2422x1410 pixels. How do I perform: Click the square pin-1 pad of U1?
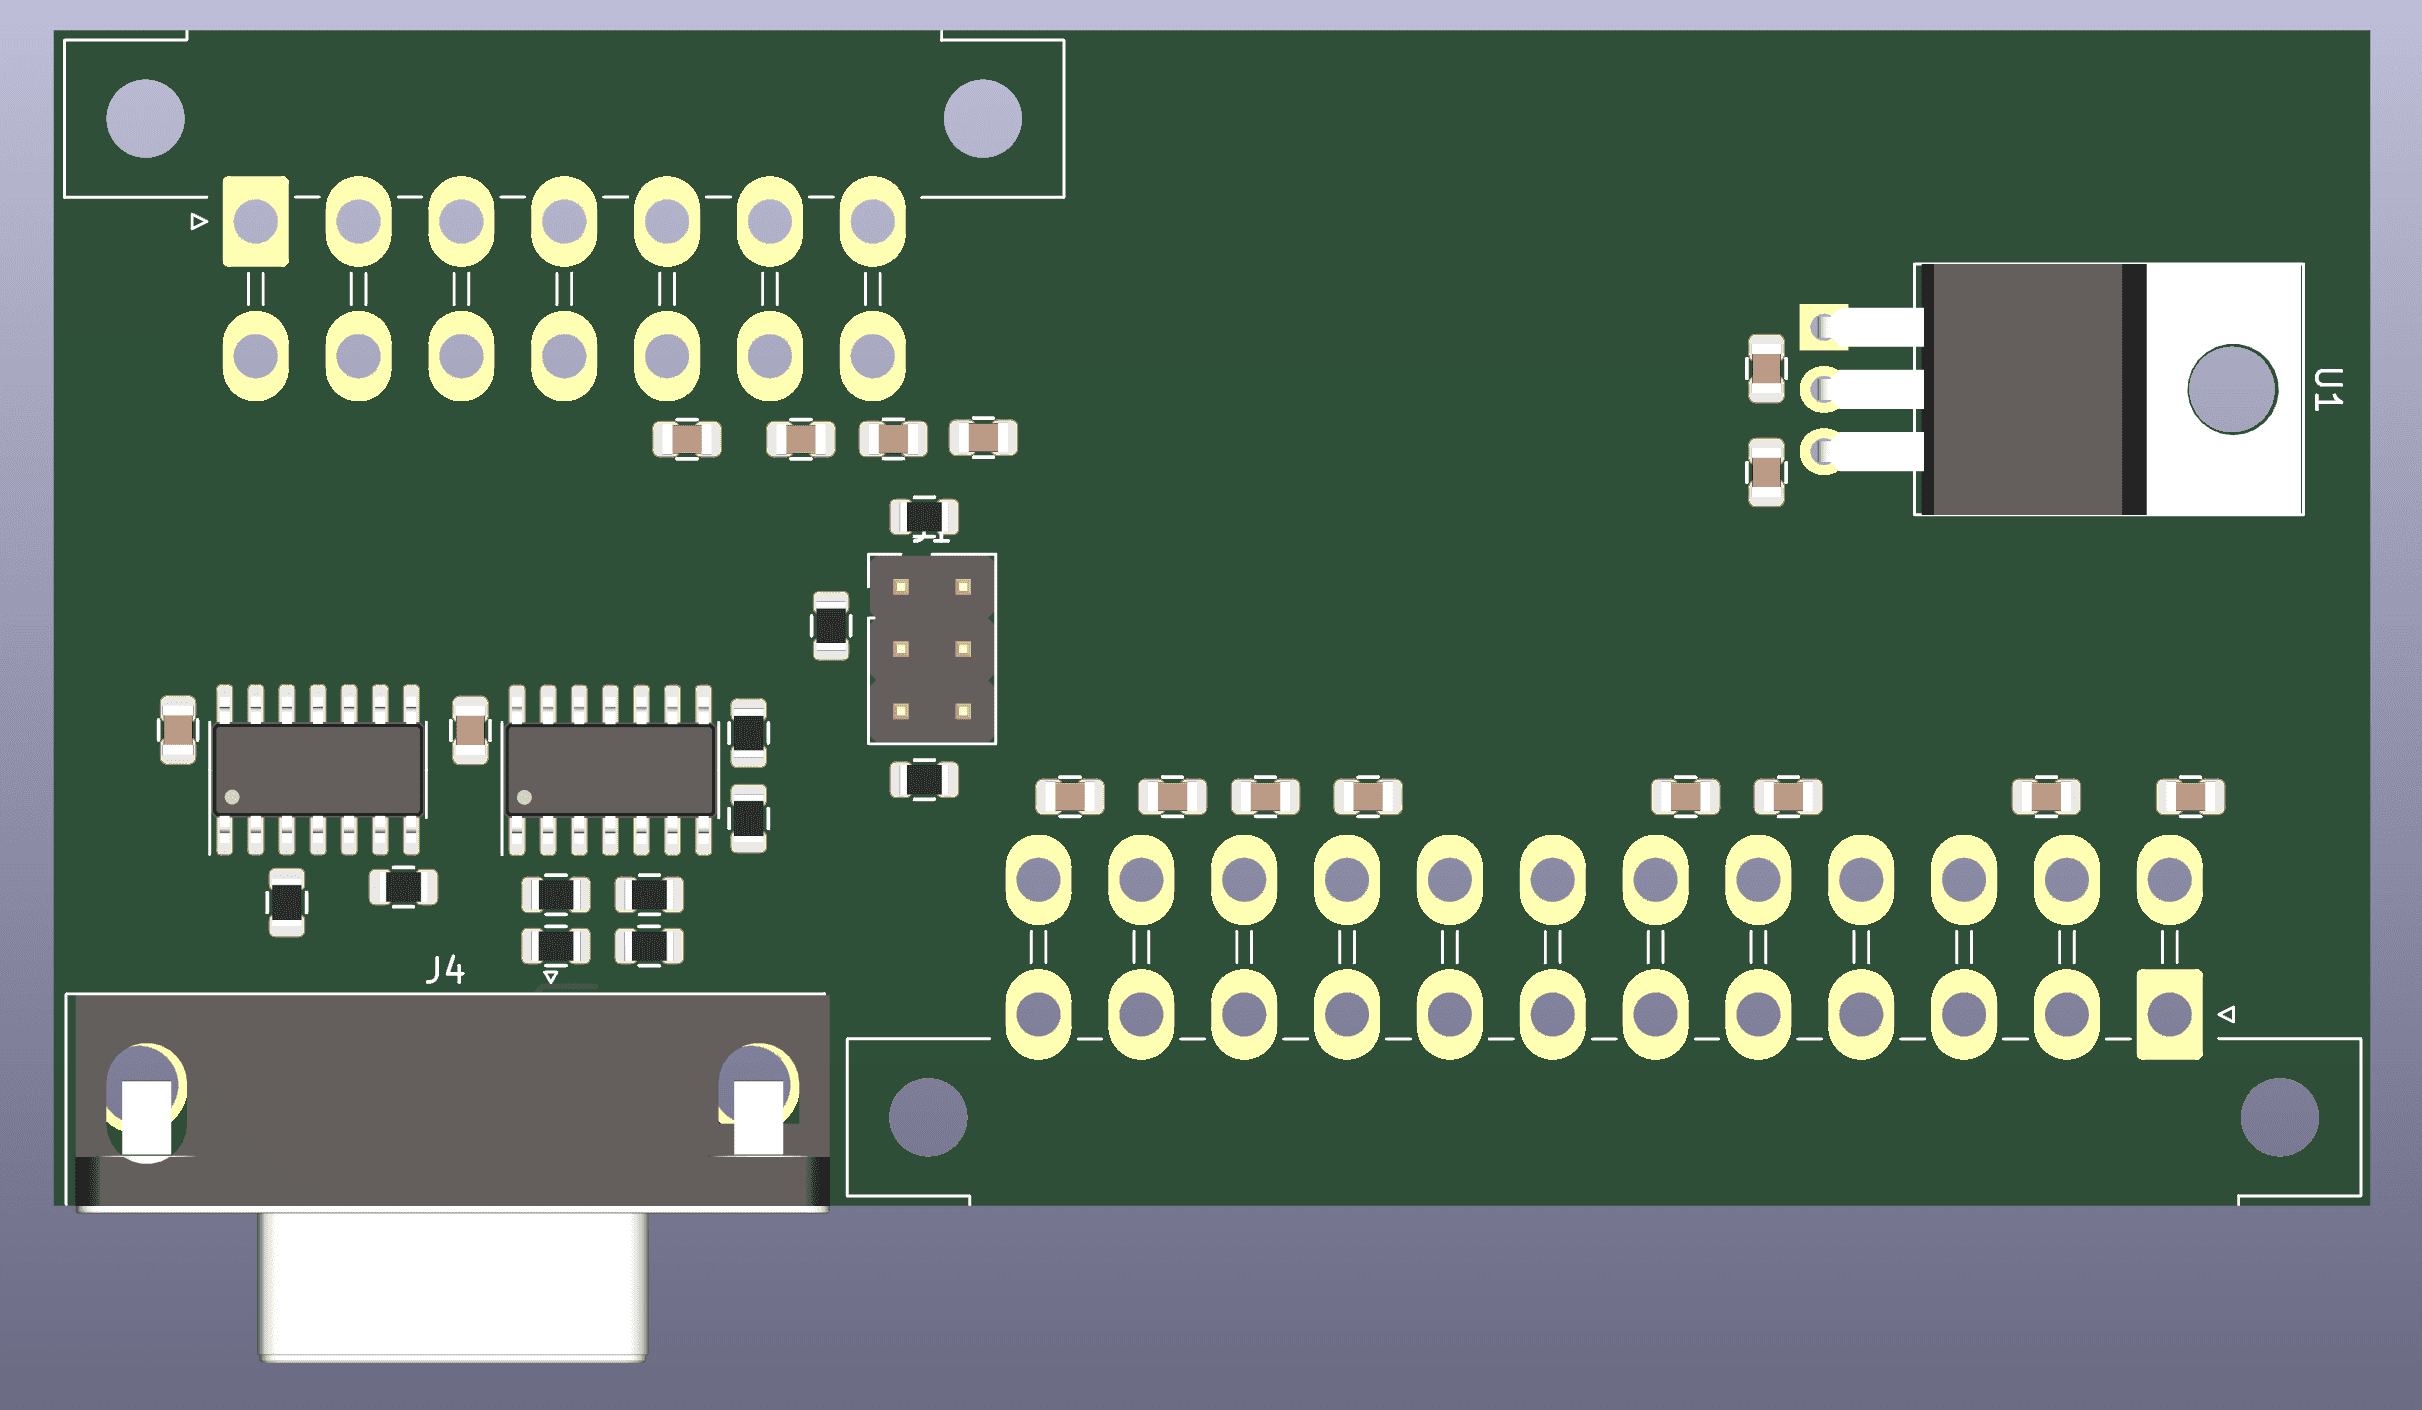(x=1823, y=327)
